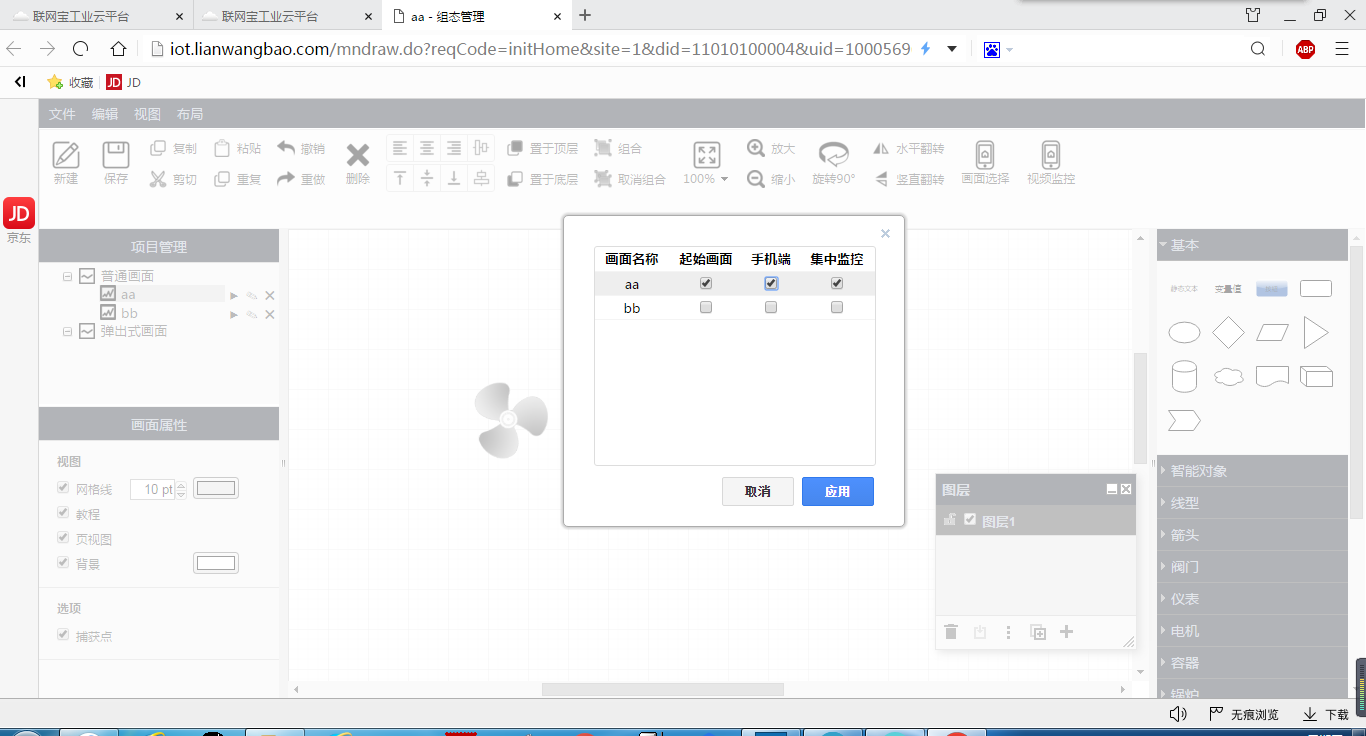The image size is (1366, 736).
Task: Expand the 线型 section
Action: pos(1252,503)
